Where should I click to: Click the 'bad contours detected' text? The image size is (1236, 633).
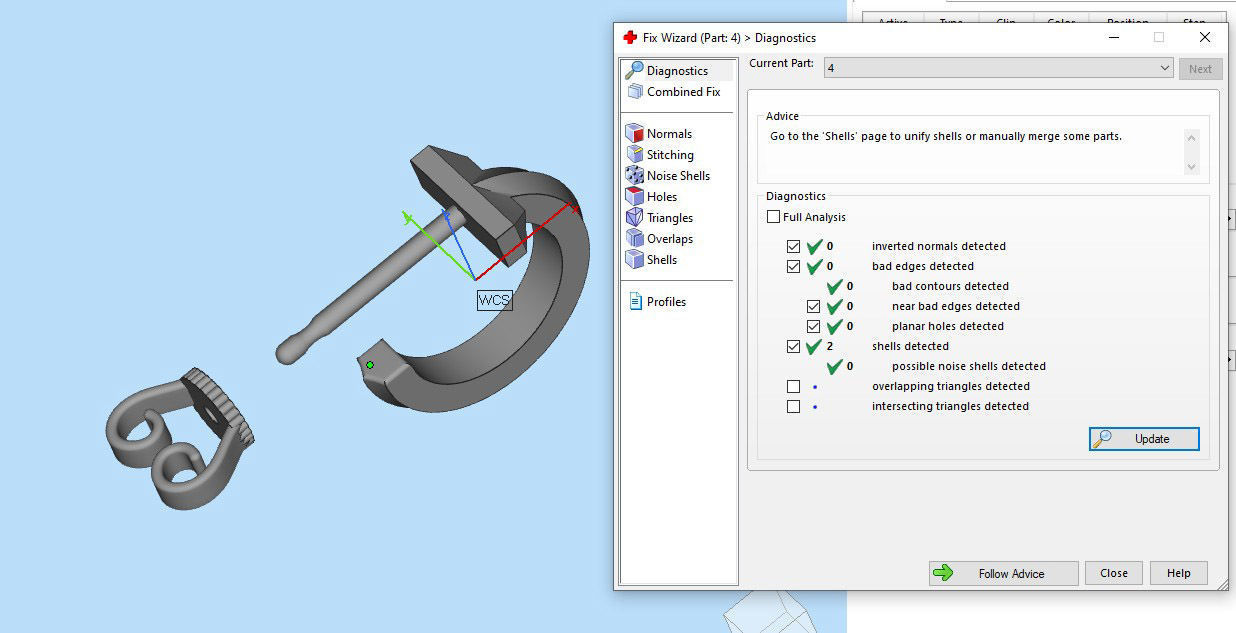tap(950, 286)
